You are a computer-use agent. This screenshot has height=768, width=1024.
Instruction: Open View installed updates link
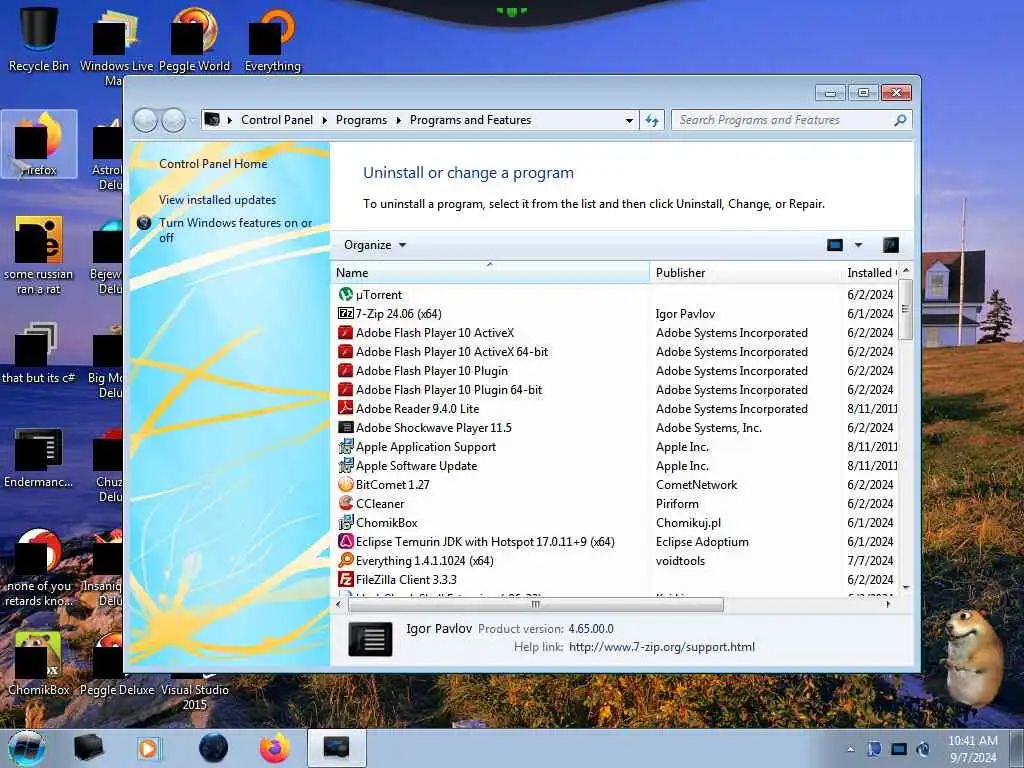pyautogui.click(x=217, y=200)
